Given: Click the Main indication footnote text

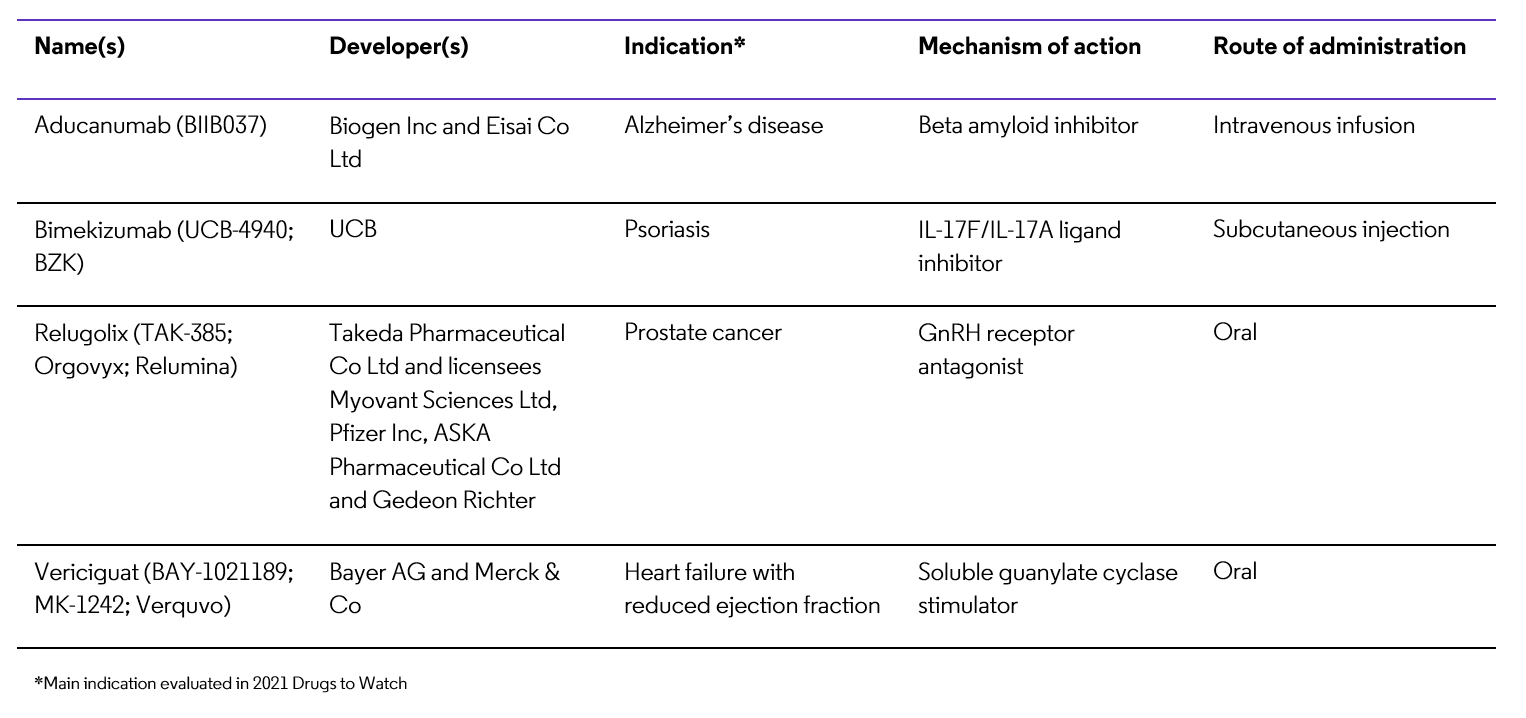Looking at the screenshot, I should coord(221,684).
